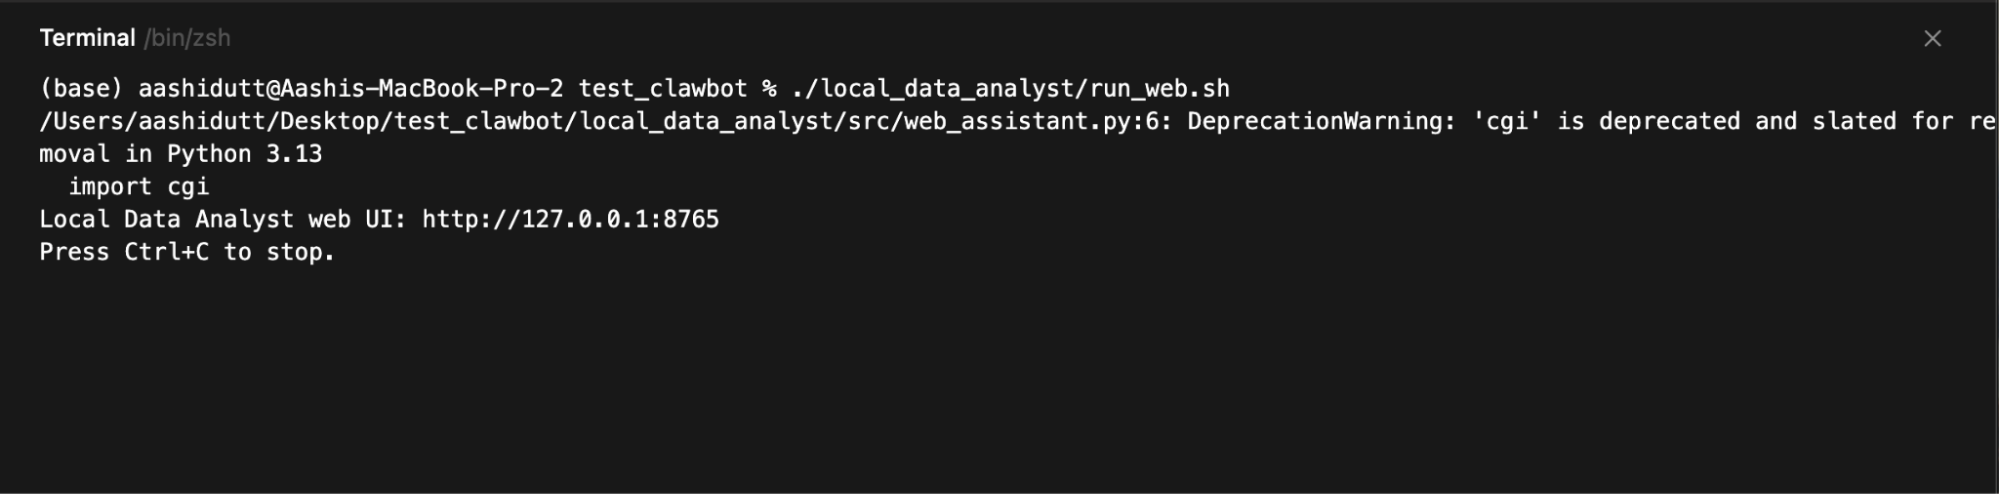Click the % prompt symbol
Image resolution: width=1999 pixels, height=494 pixels.
[x=769, y=88]
